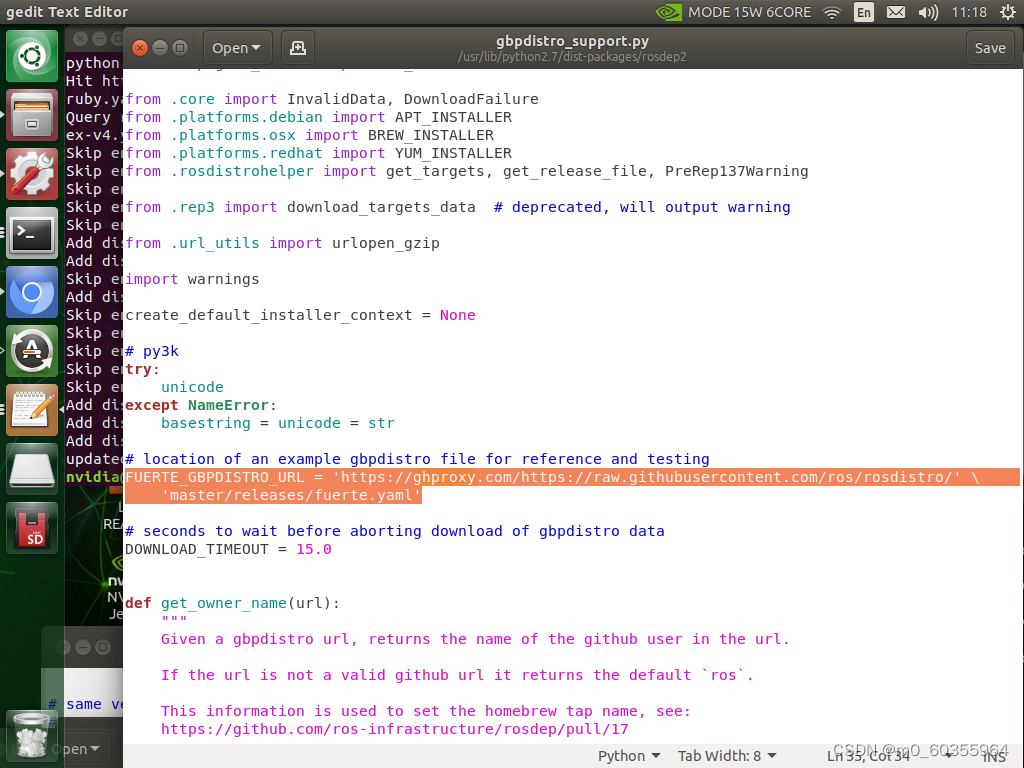Image resolution: width=1024 pixels, height=768 pixels.
Task: Click 'from .url_utils import urlopen_gzip' line
Action: pyautogui.click(x=282, y=244)
